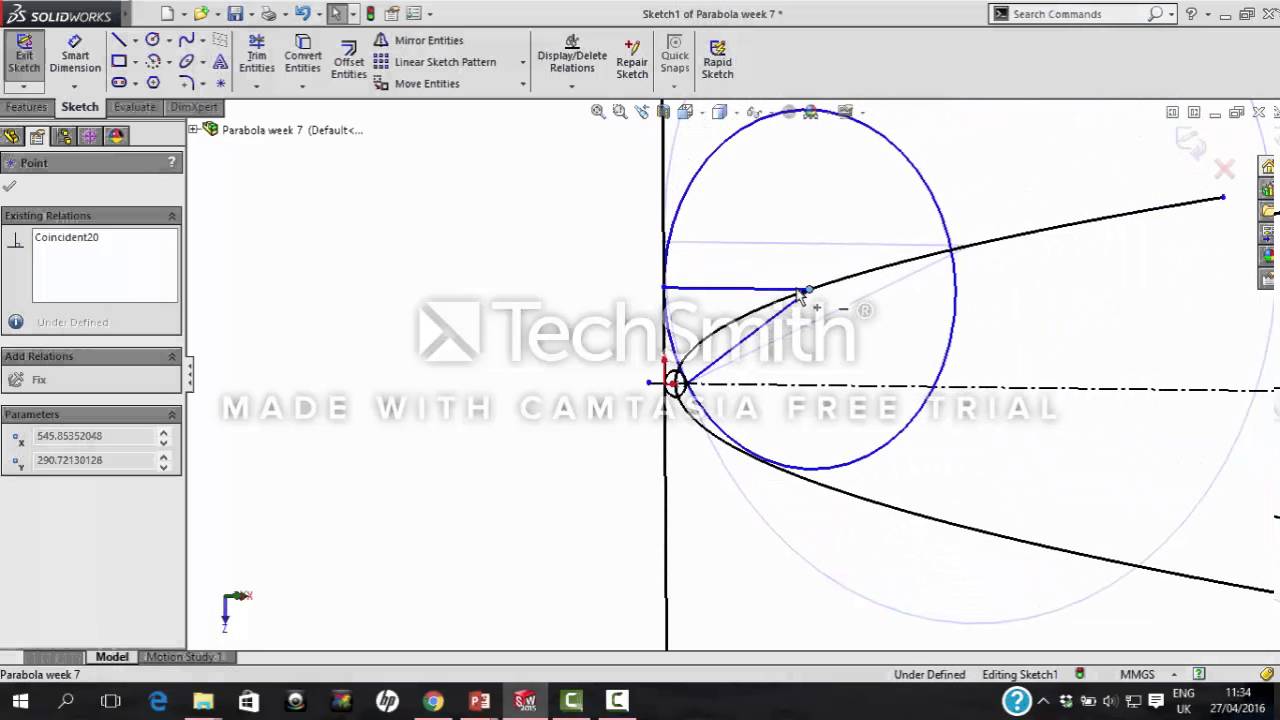Select the Circle sketch tool
The image size is (1280, 720).
coord(153,40)
